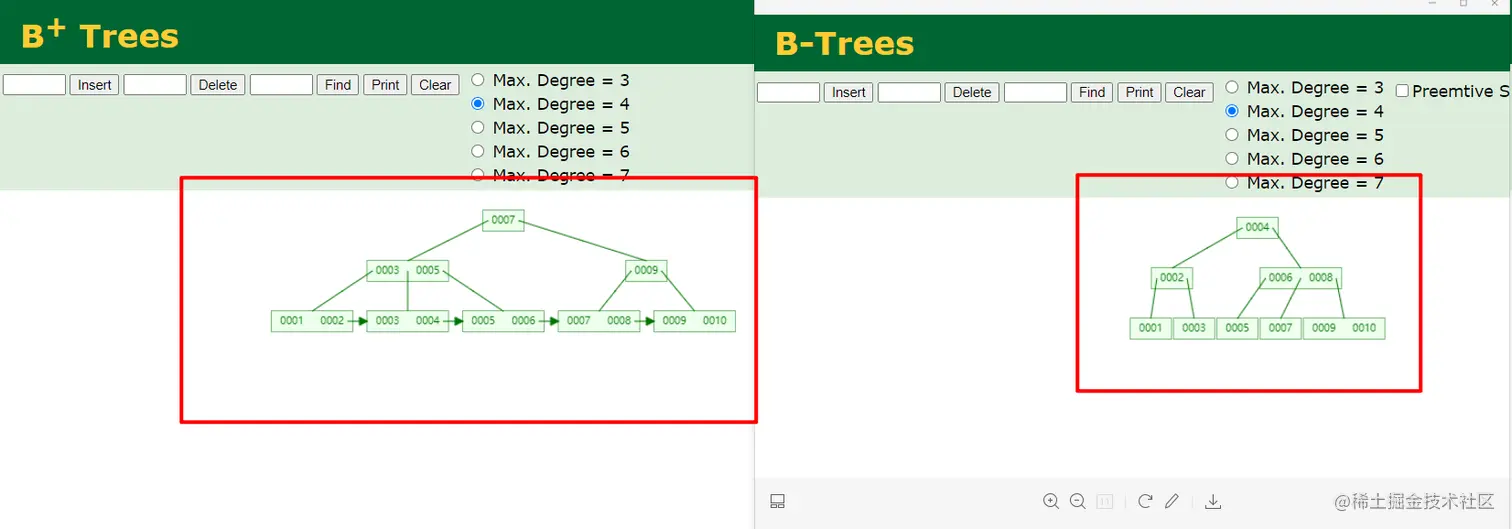
Task: Rotate the image with the rotate icon
Action: (1146, 501)
